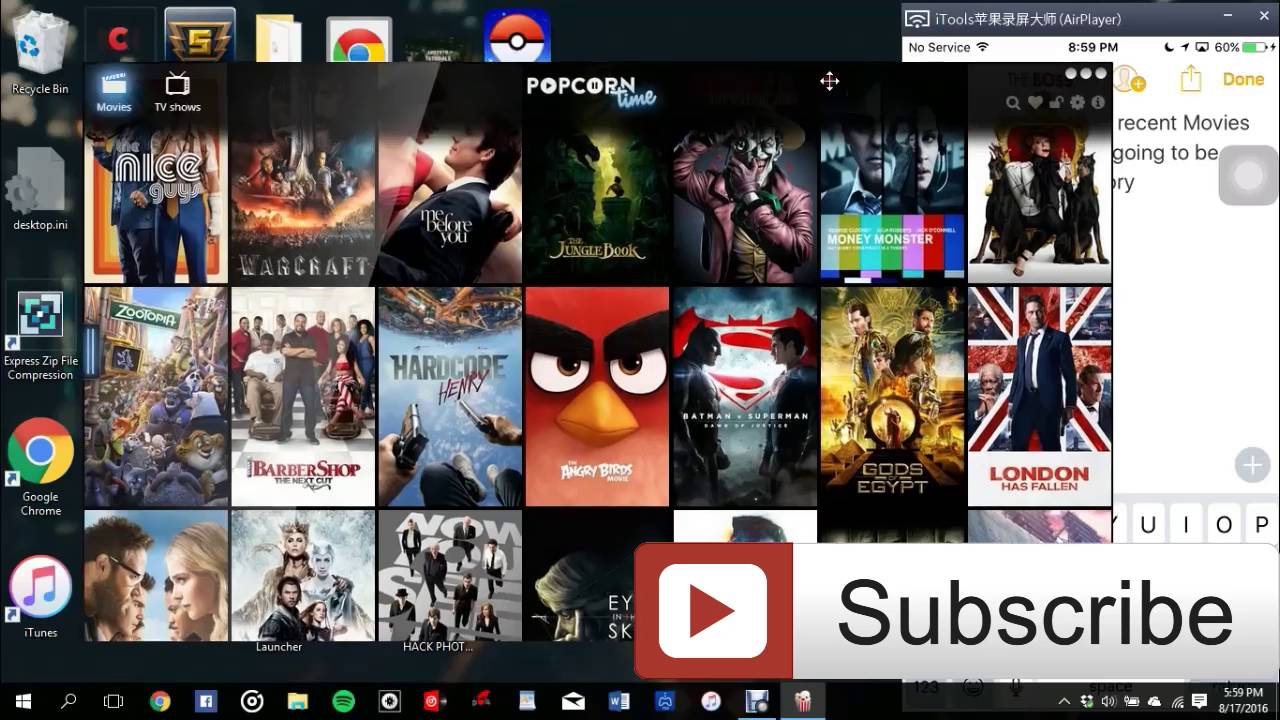This screenshot has width=1280, height=720.
Task: Open the London Has Fallen poster
Action: tap(1039, 397)
